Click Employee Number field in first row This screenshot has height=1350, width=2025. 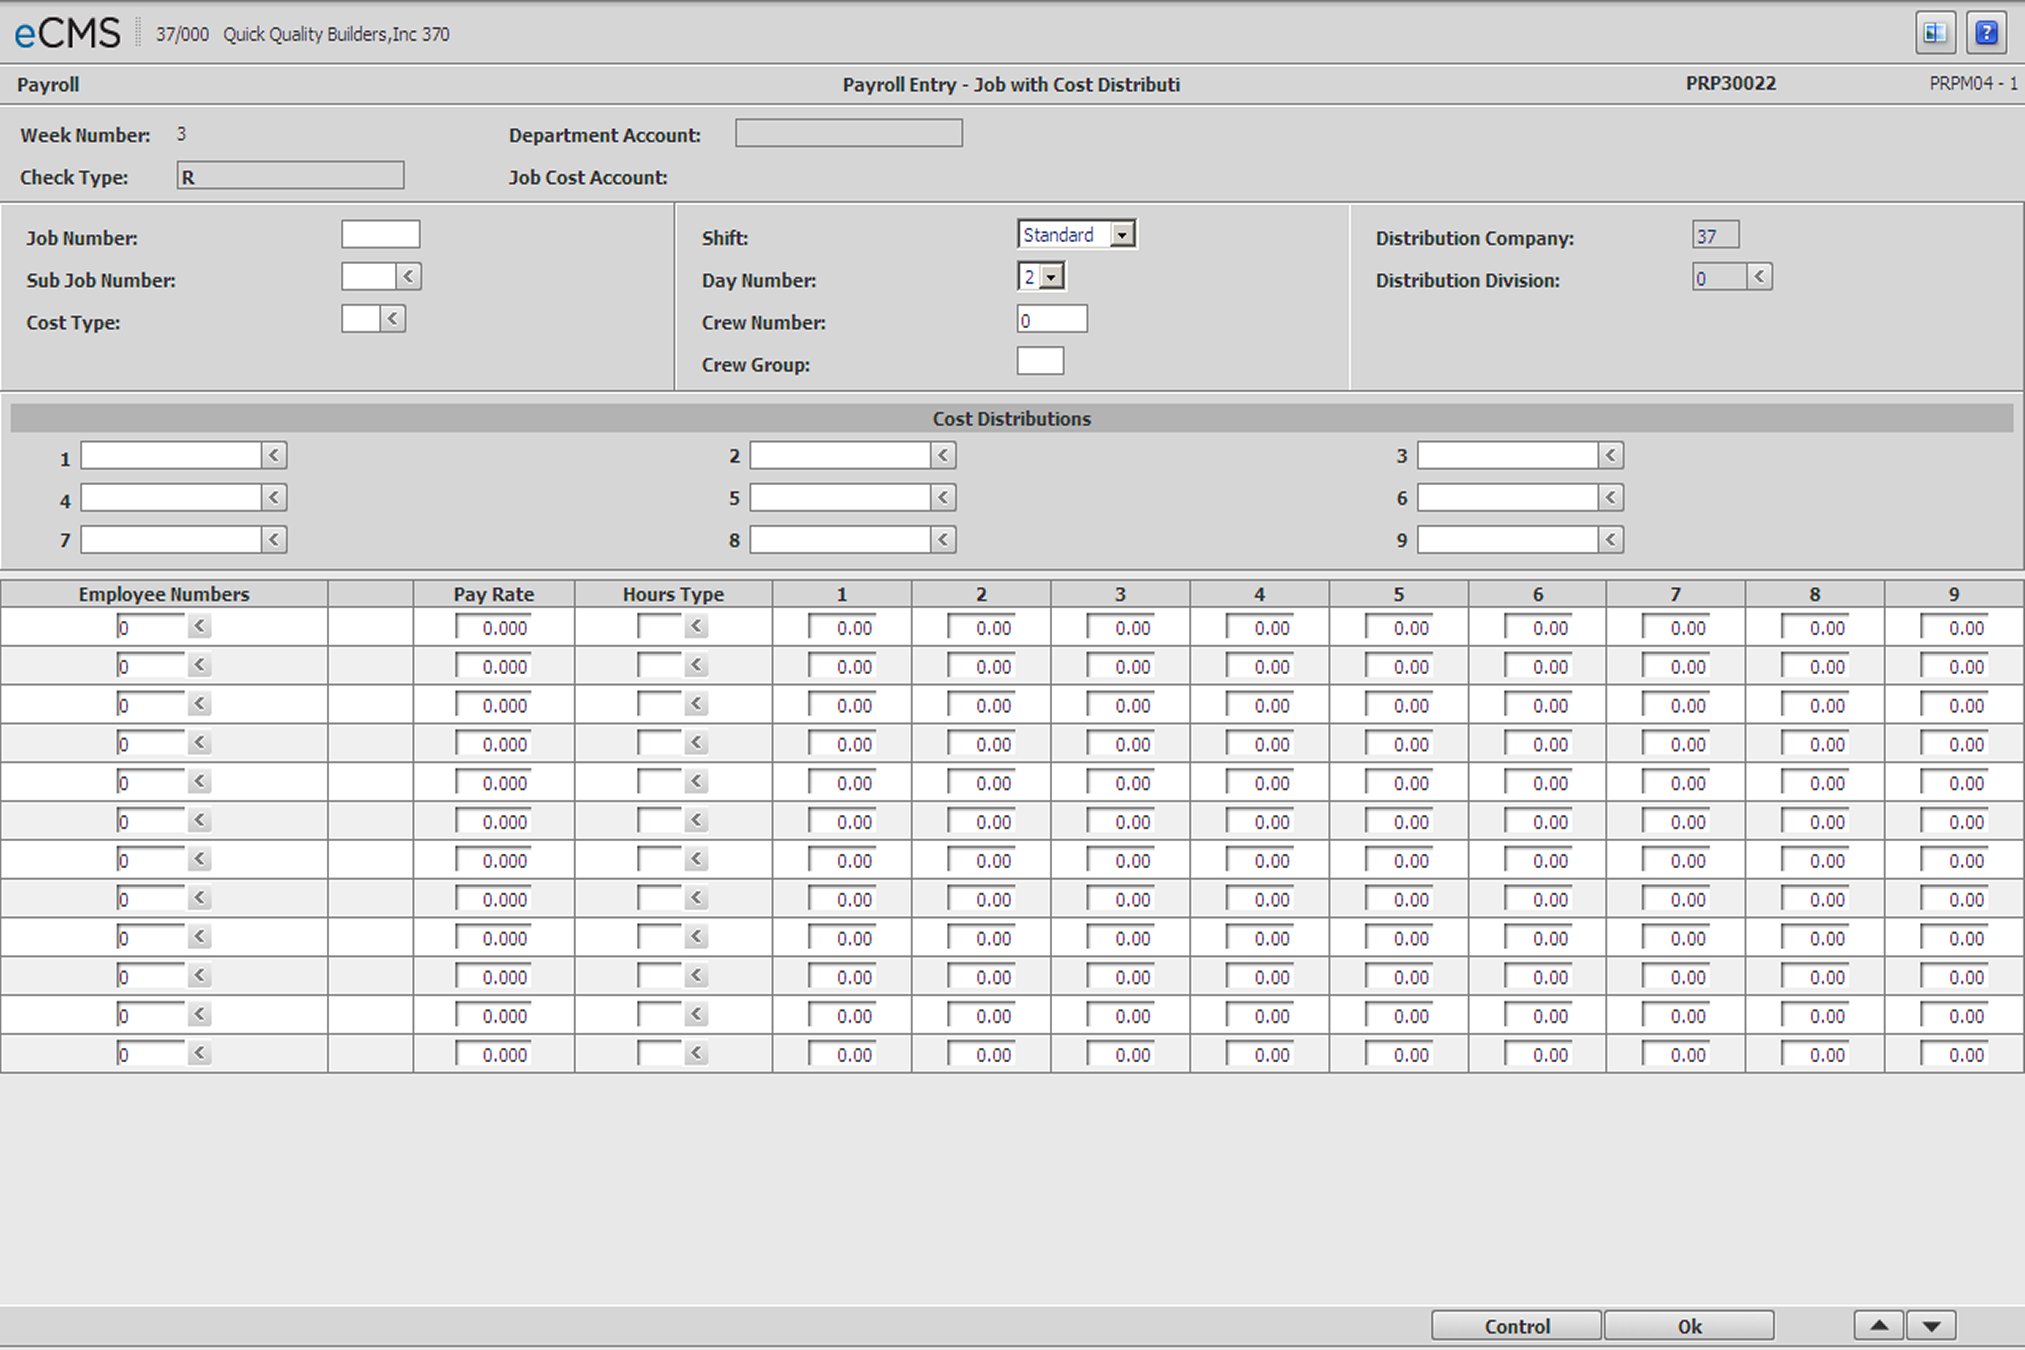coord(151,627)
